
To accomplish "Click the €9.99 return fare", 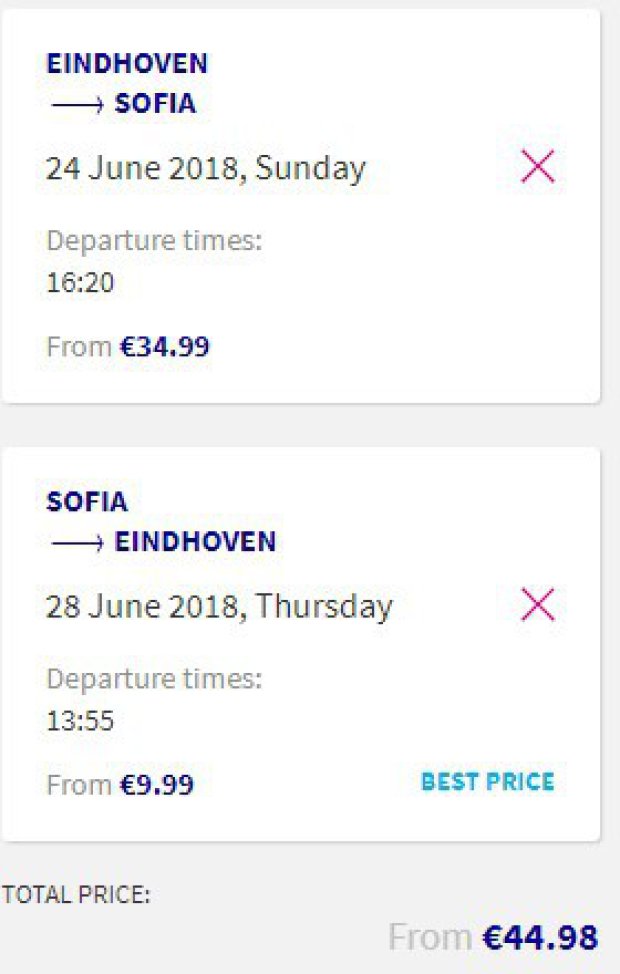I will tap(157, 785).
